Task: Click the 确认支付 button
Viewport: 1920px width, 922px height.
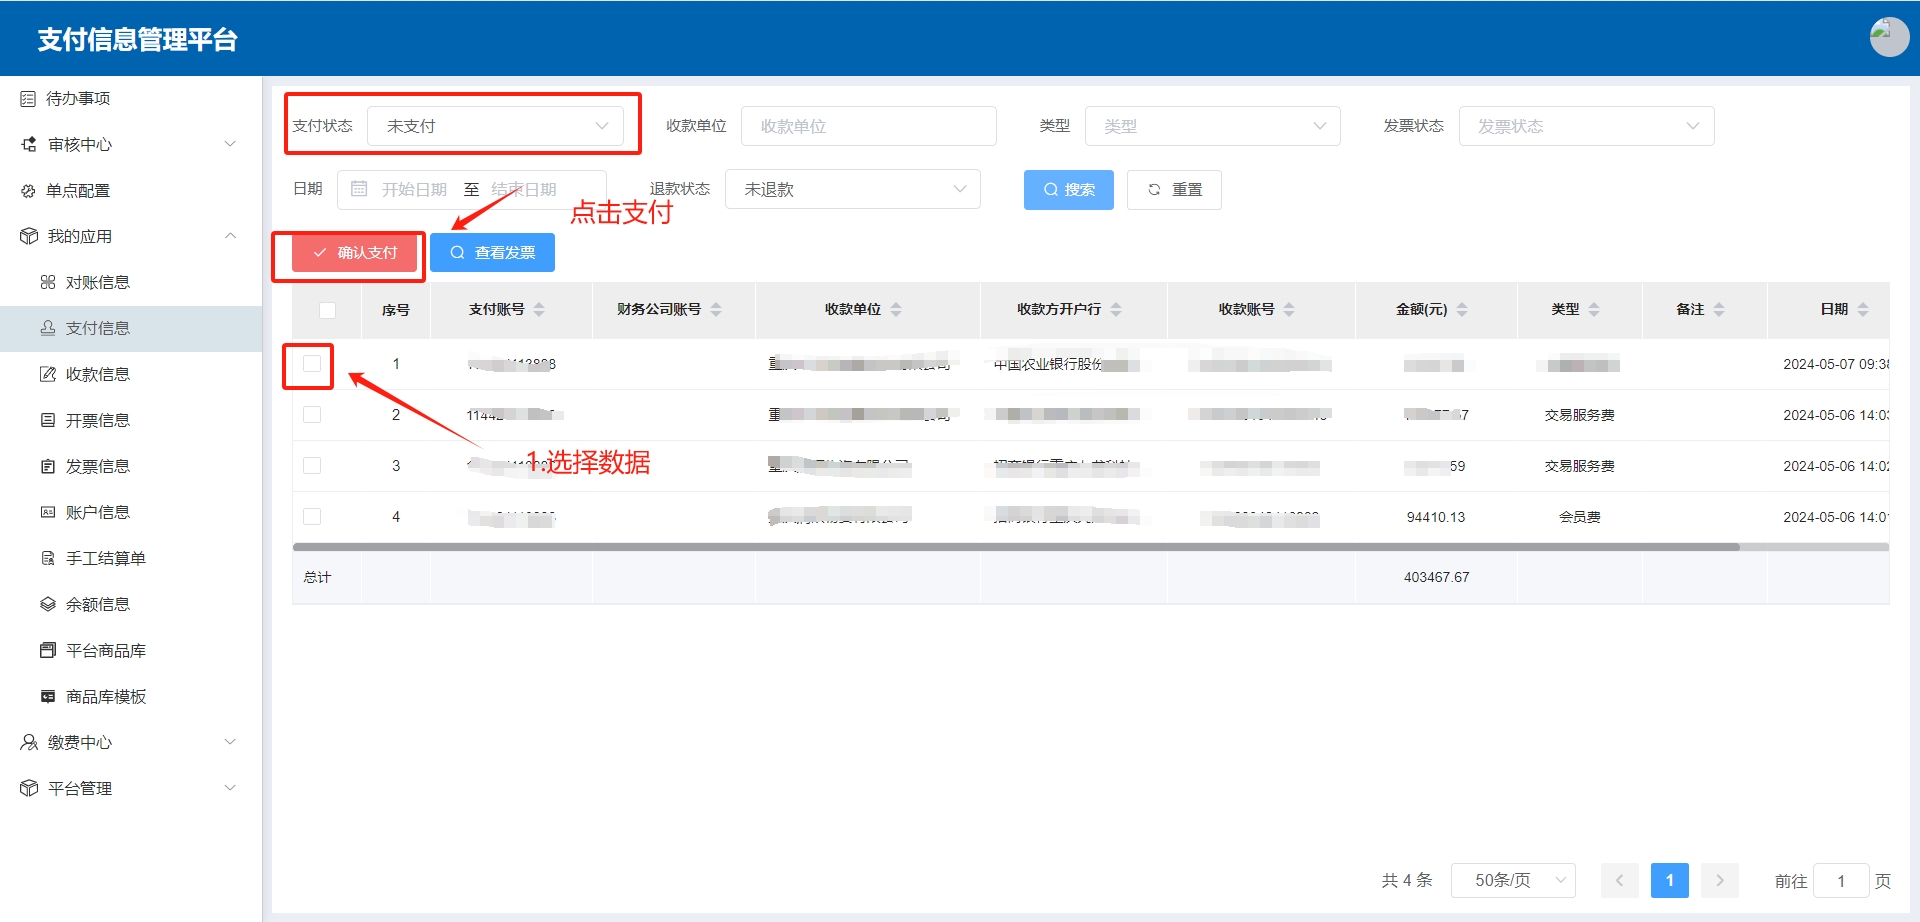Action: point(355,253)
